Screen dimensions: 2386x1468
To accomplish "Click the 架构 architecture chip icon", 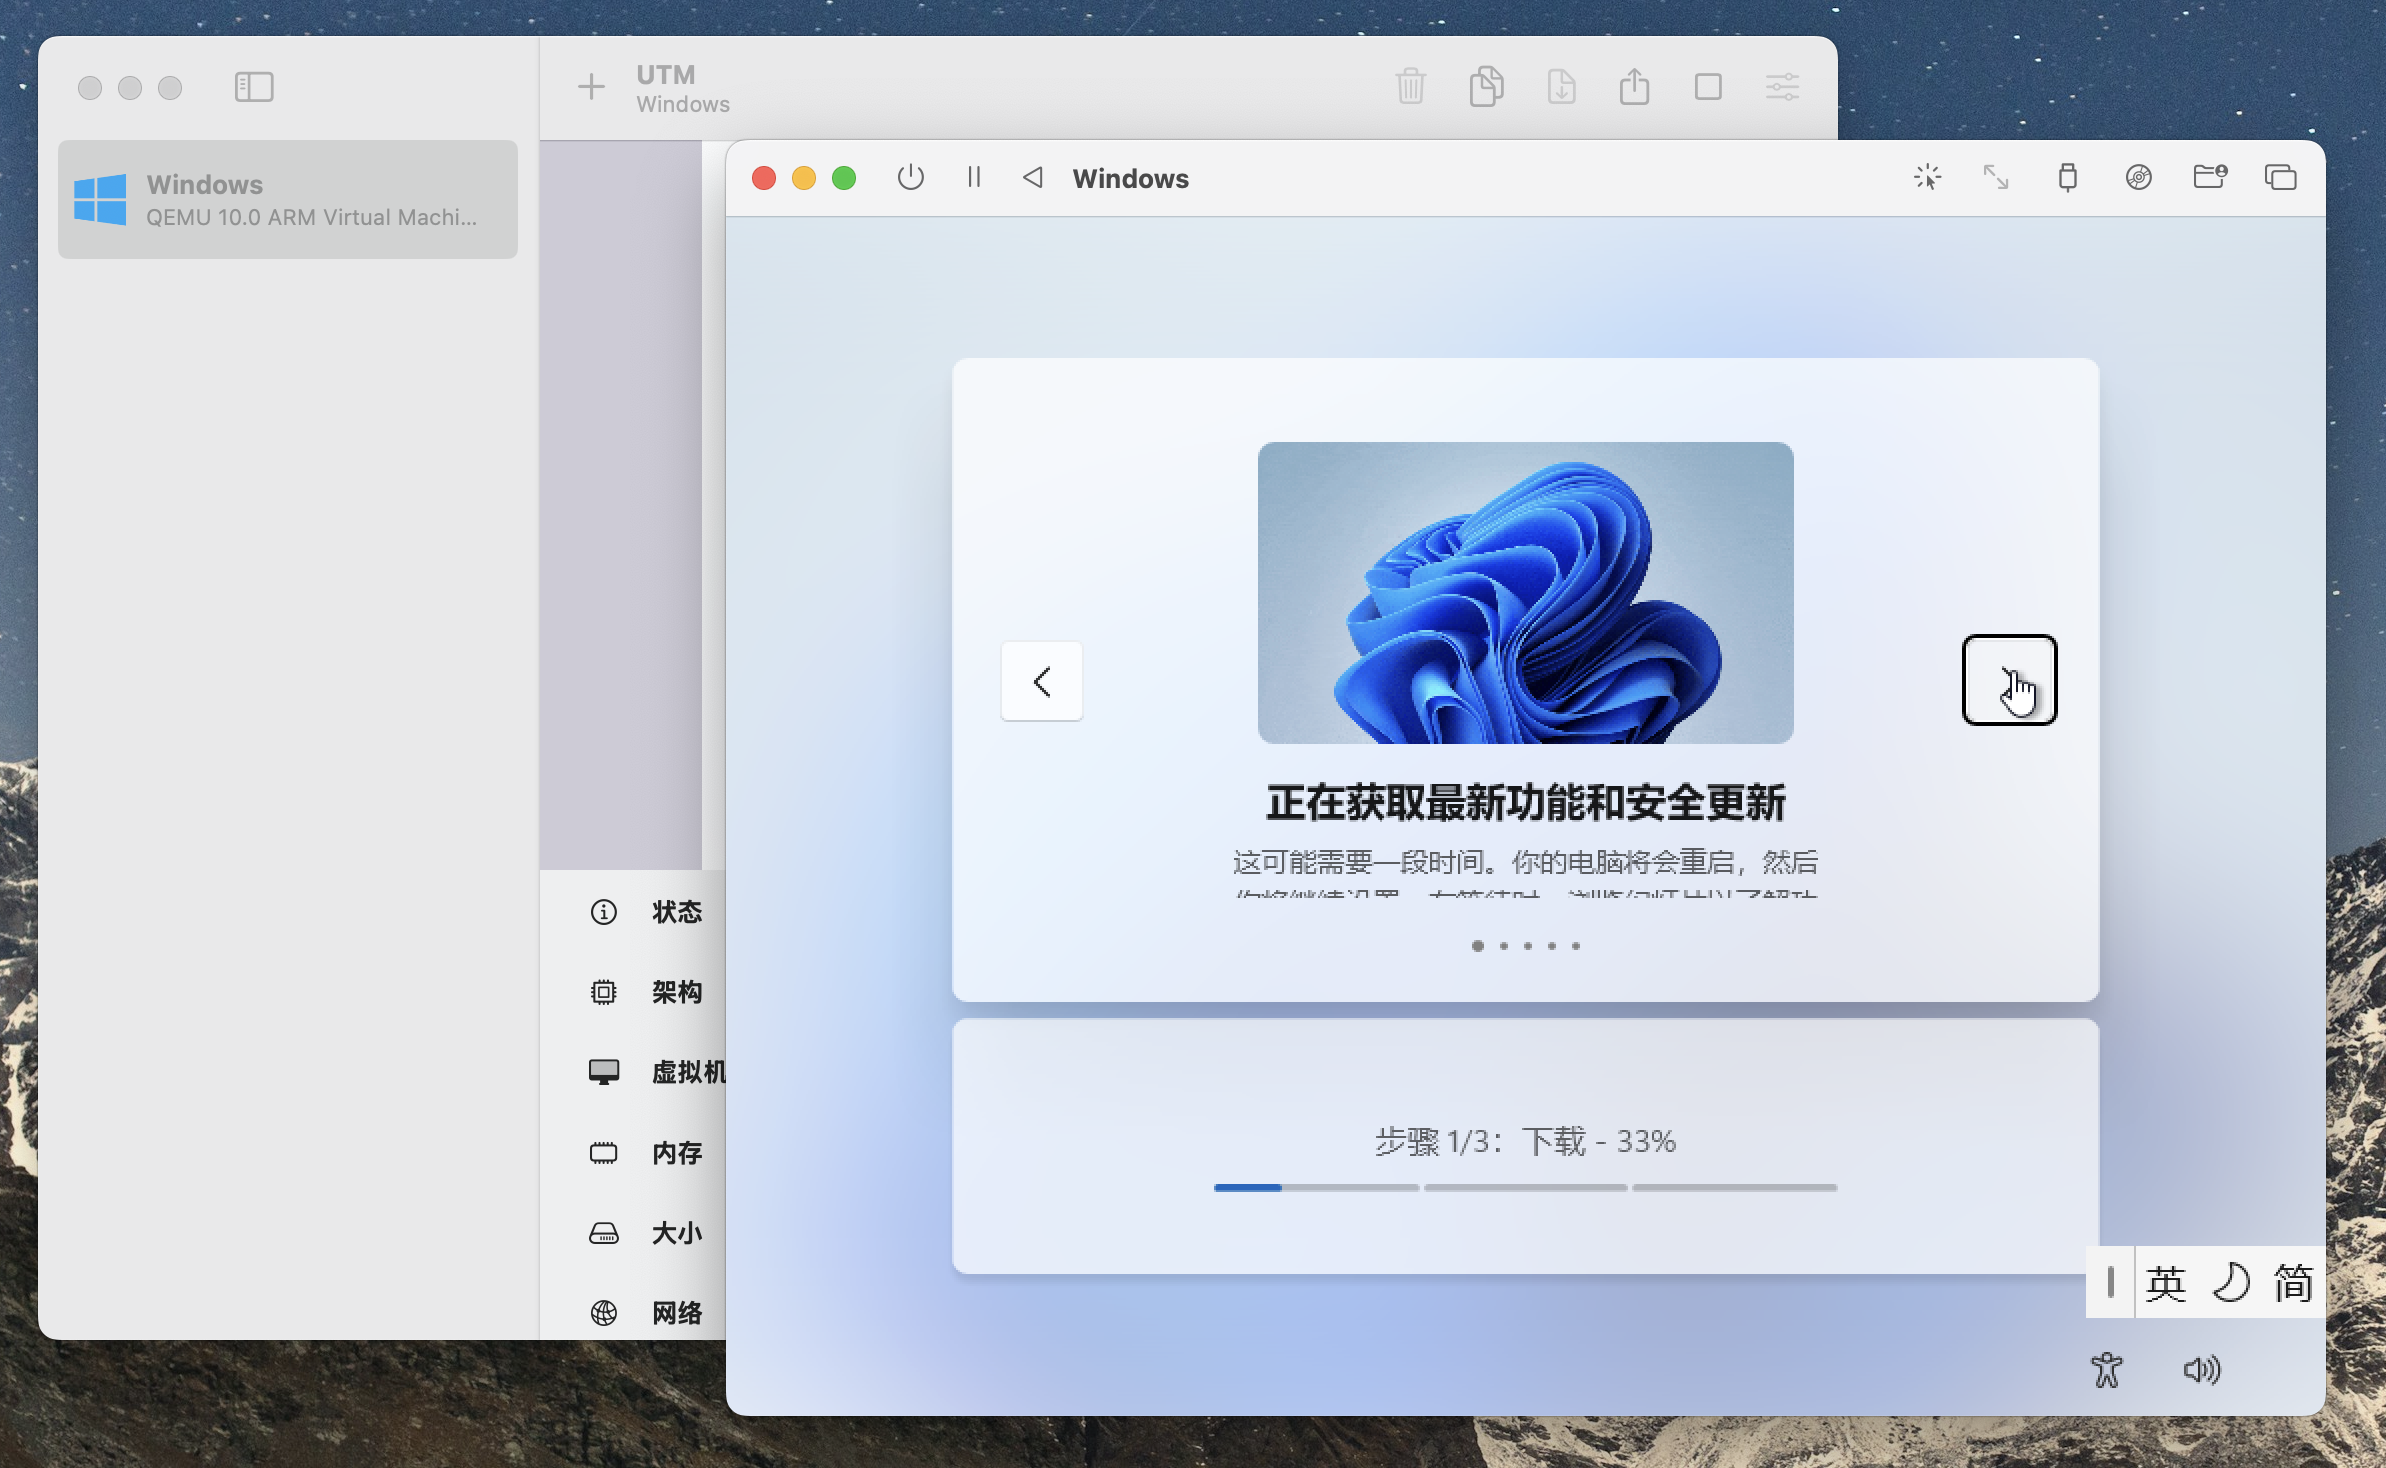I will [604, 992].
